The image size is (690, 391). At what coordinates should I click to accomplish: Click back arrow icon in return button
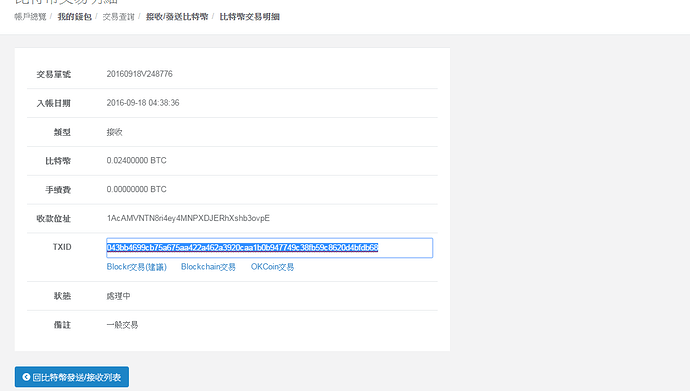tap(26, 377)
